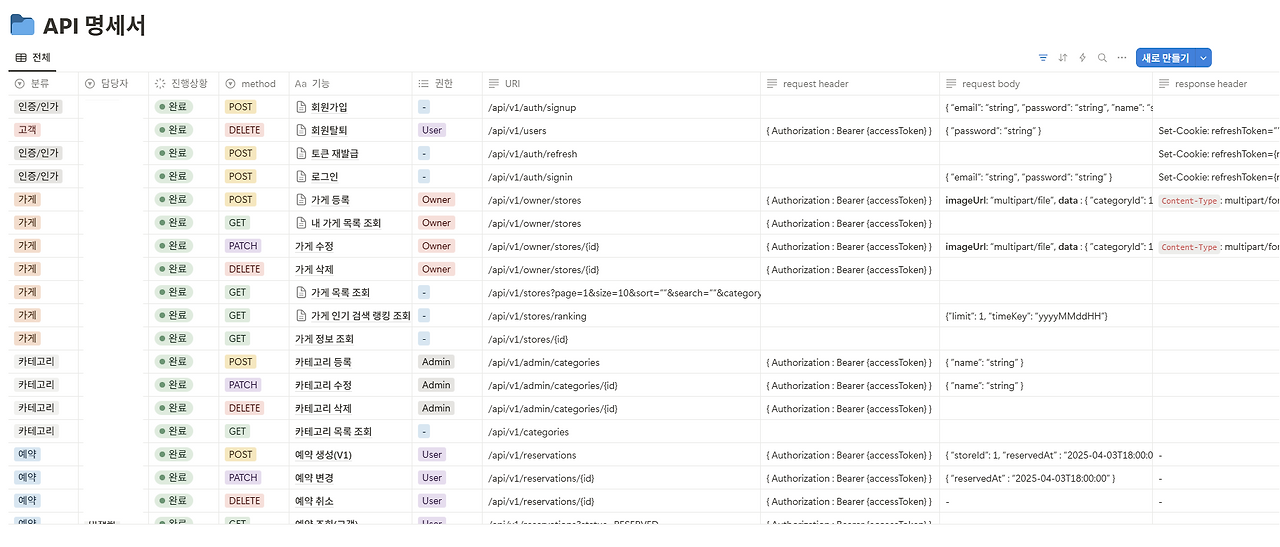
Task: Click the request body cell with limit and timeKey
Action: coord(1046,316)
